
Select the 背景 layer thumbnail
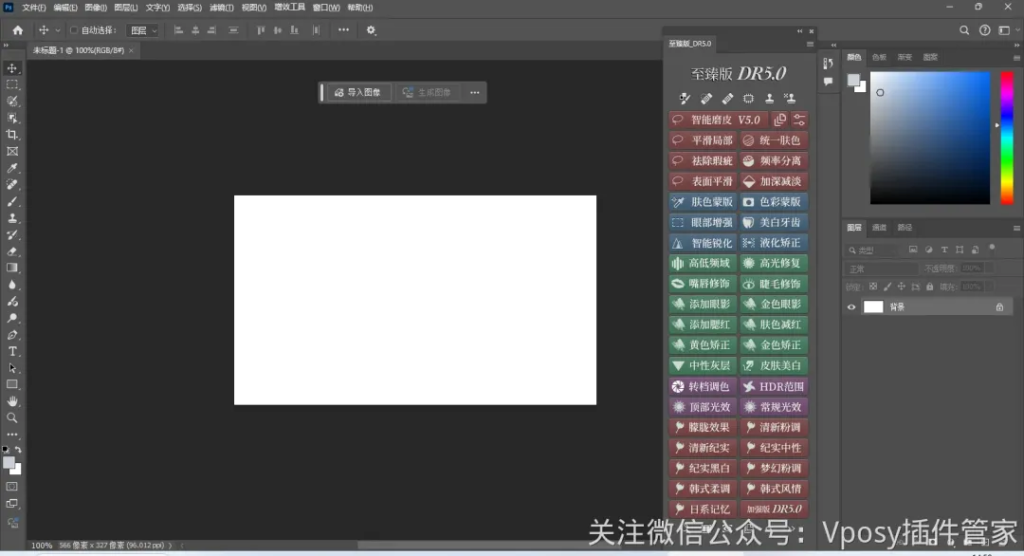pyautogui.click(x=873, y=307)
